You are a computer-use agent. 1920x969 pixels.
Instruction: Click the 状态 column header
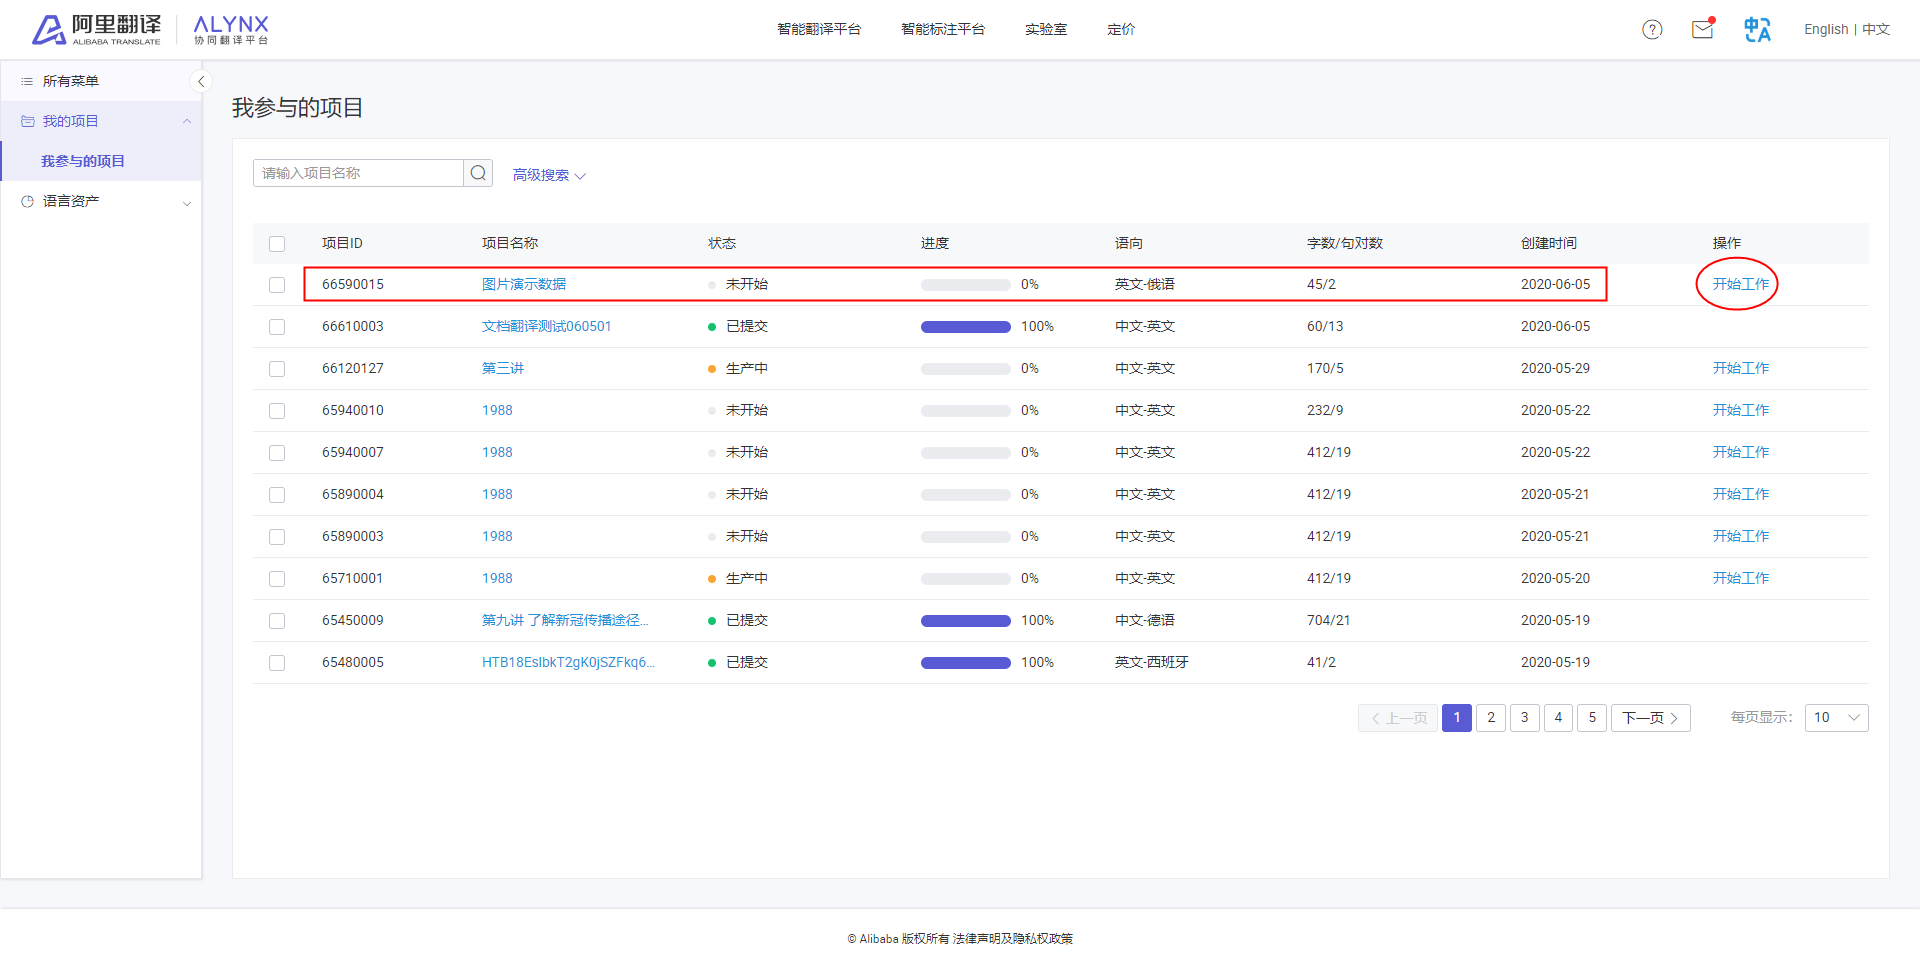click(722, 243)
